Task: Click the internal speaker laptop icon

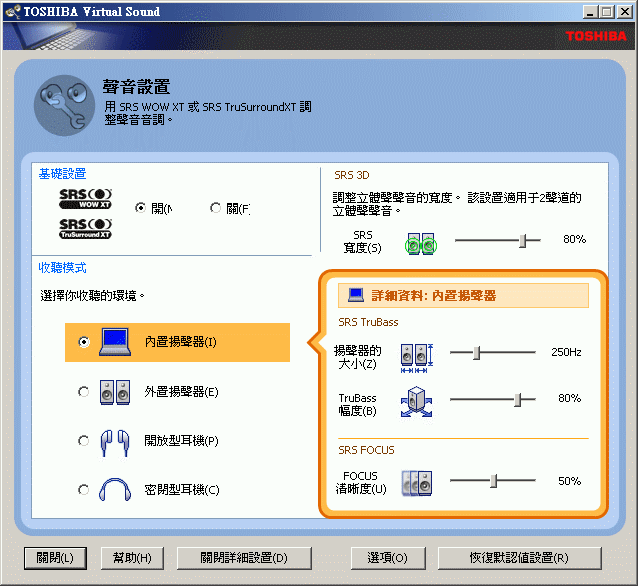Action: coord(115,342)
